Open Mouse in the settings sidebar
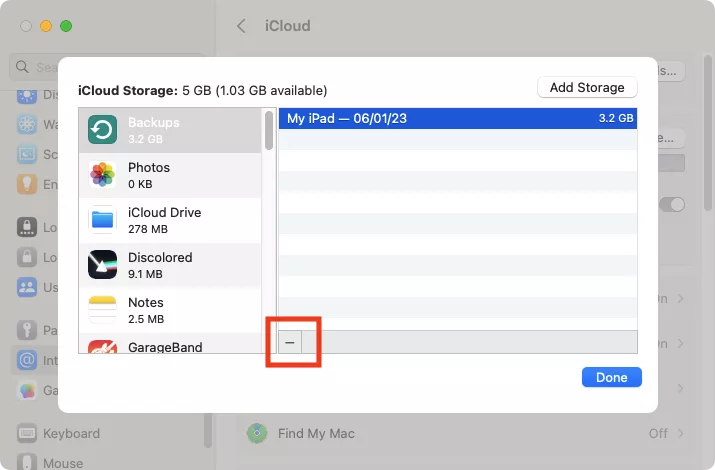Screen dimensions: 715x470 click(62, 463)
